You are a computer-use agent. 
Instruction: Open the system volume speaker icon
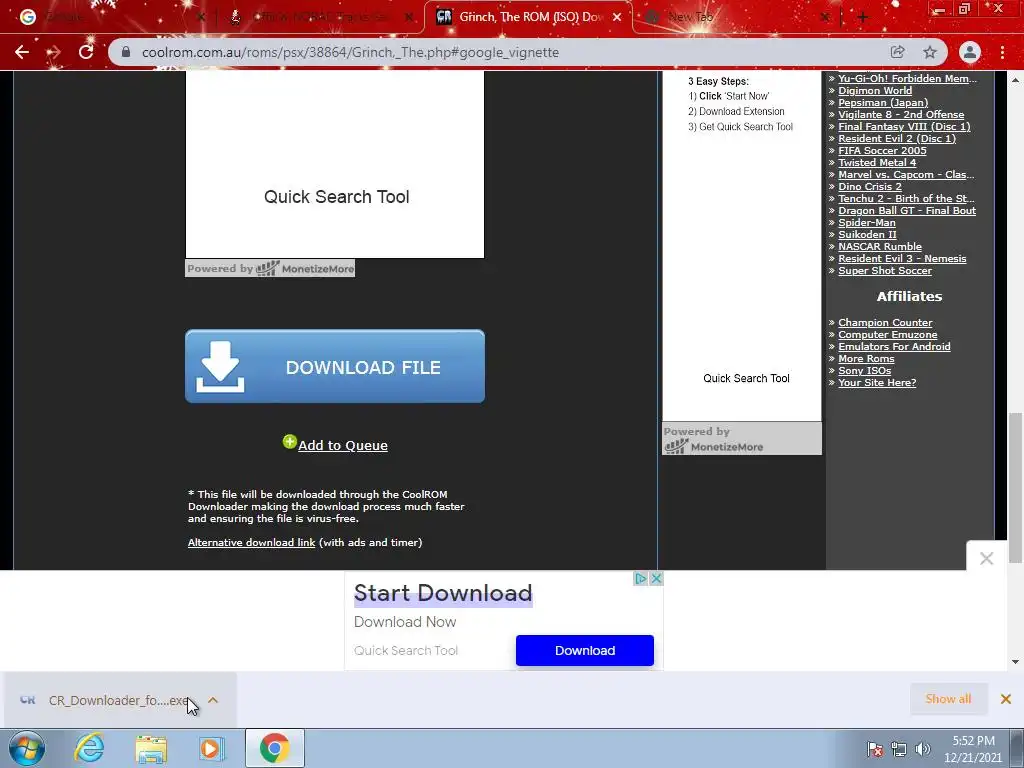[922, 749]
